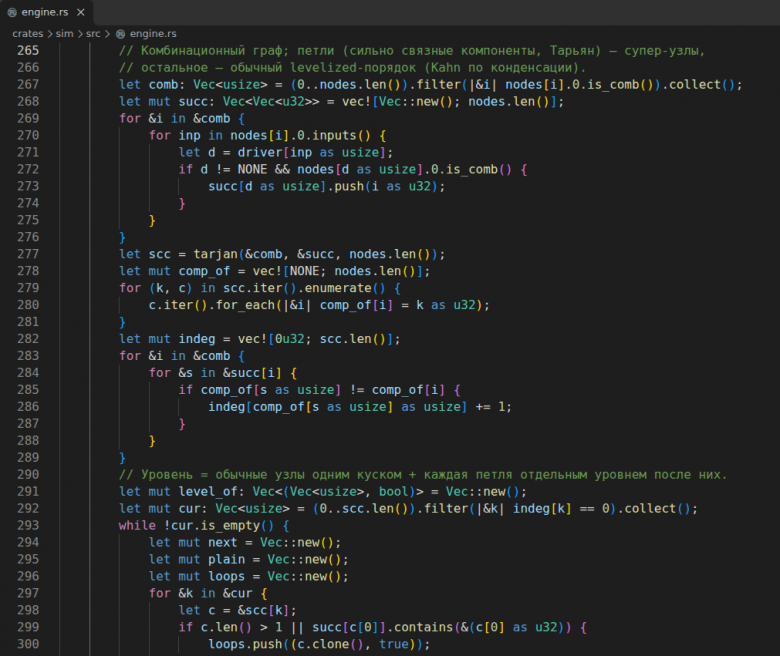Open the crates breadcrumb segment
Image resolution: width=780 pixels, height=656 pixels.
pyautogui.click(x=28, y=34)
